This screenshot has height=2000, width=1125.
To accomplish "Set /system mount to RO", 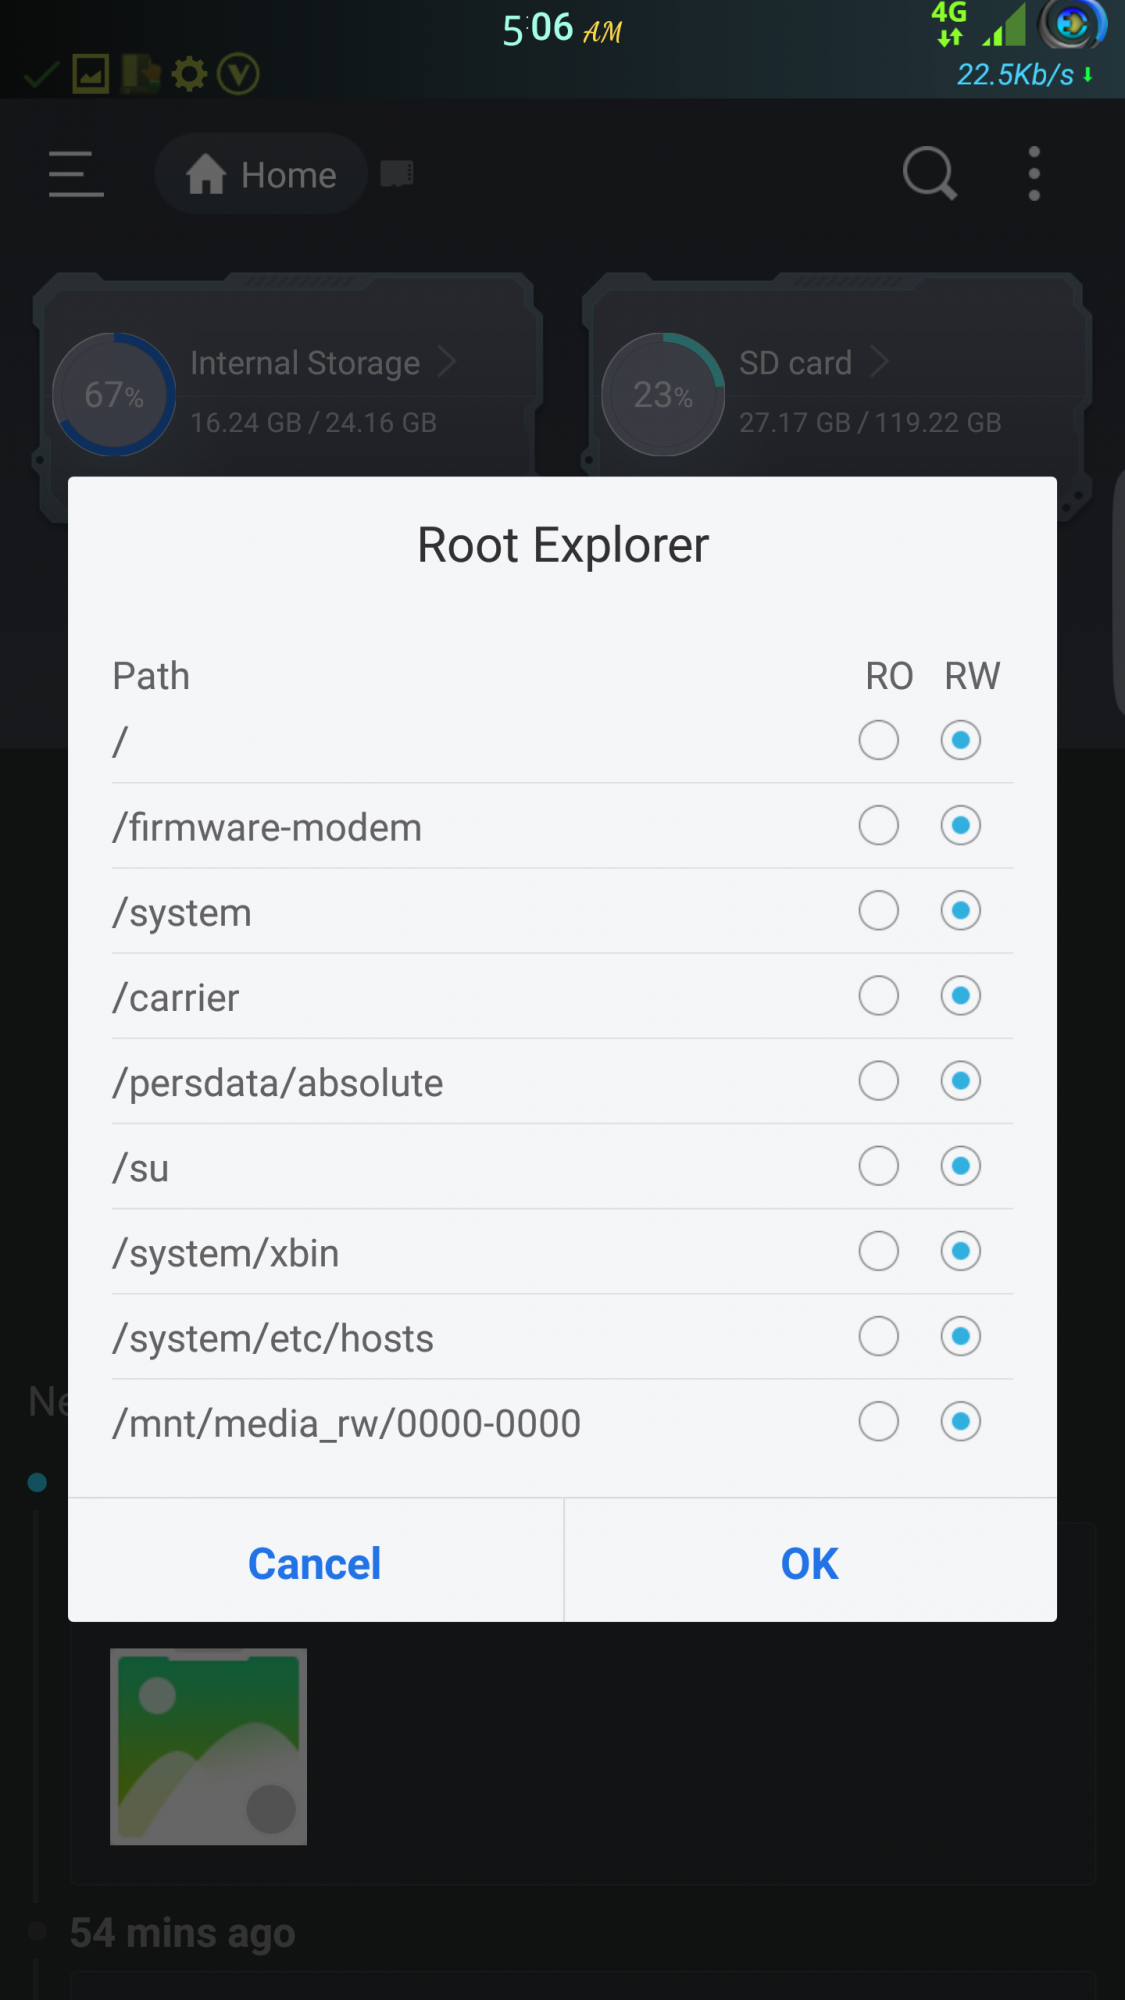I will [x=878, y=911].
